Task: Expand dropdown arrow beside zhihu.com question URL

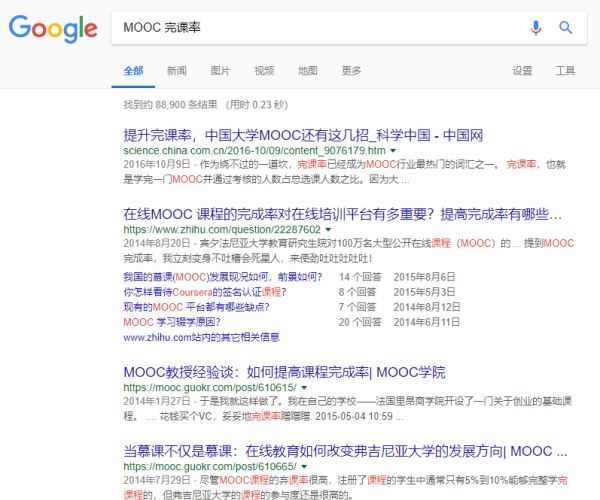Action: pyautogui.click(x=328, y=230)
